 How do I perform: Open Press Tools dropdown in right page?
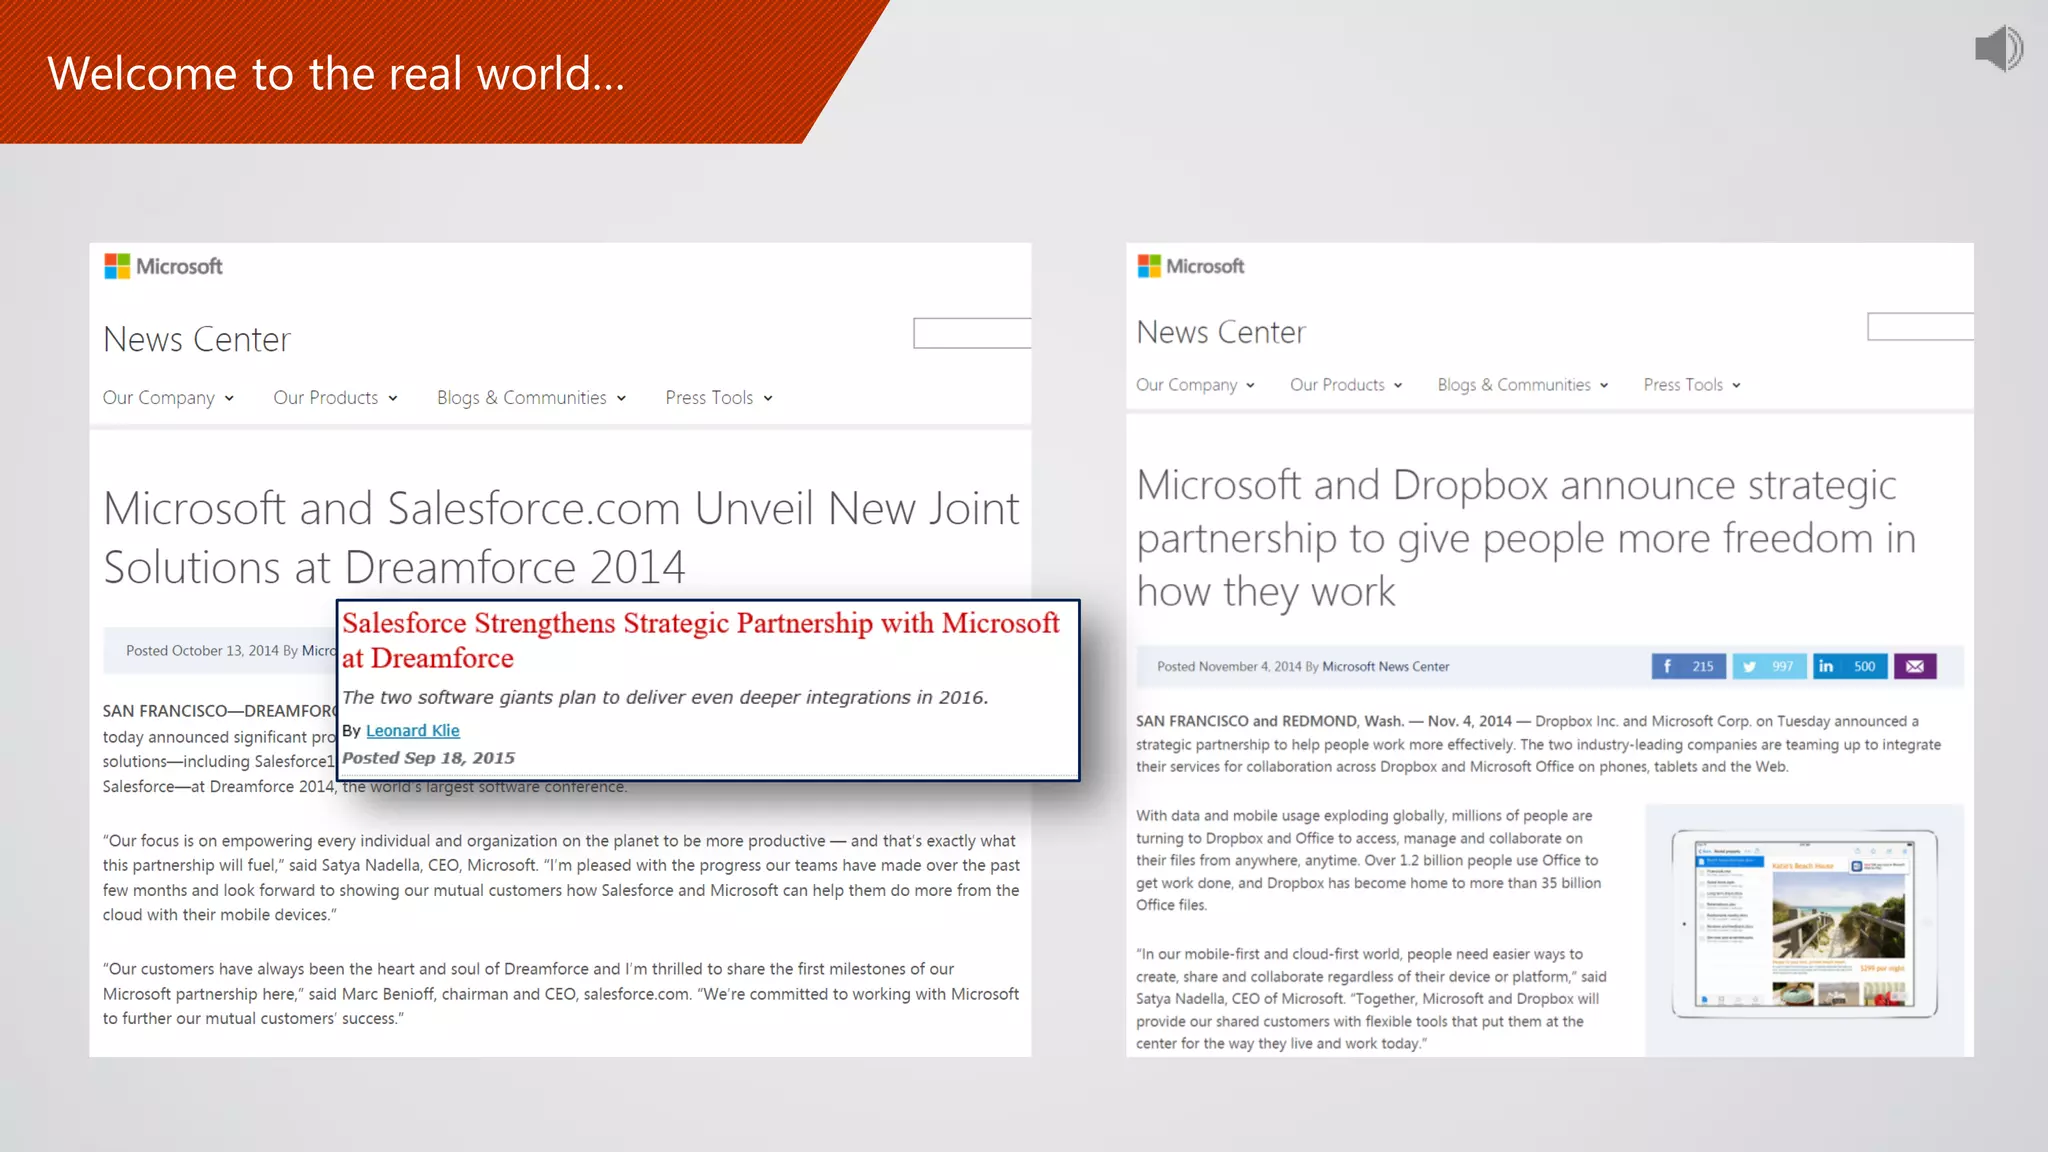click(x=1691, y=385)
